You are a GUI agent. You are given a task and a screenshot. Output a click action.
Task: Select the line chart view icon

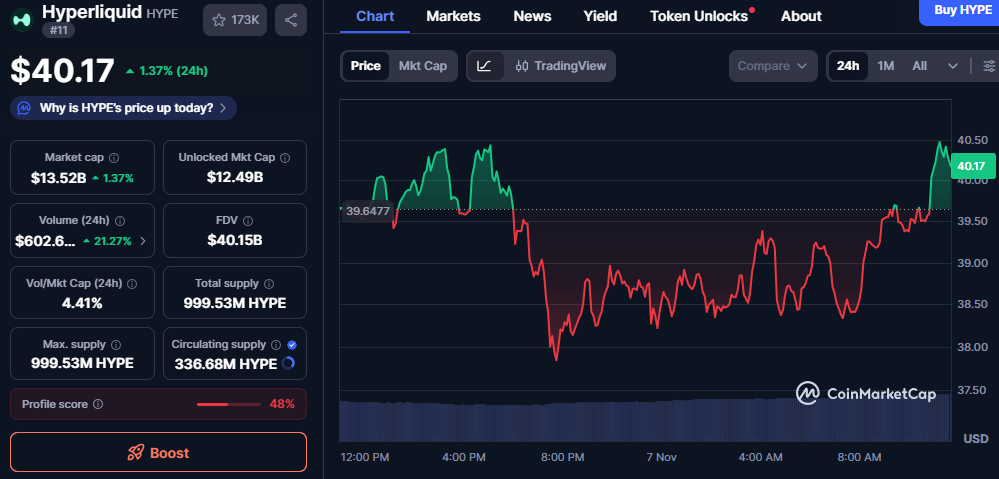(484, 66)
